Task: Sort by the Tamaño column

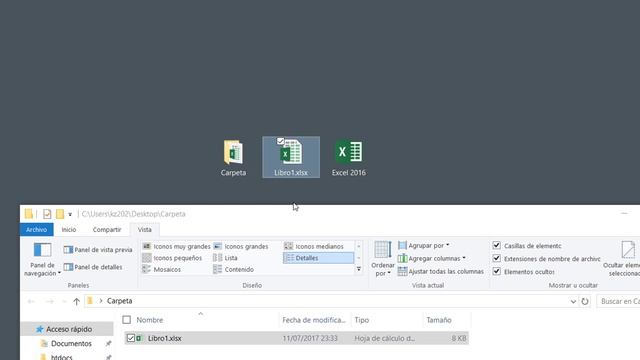Action: (x=439, y=320)
